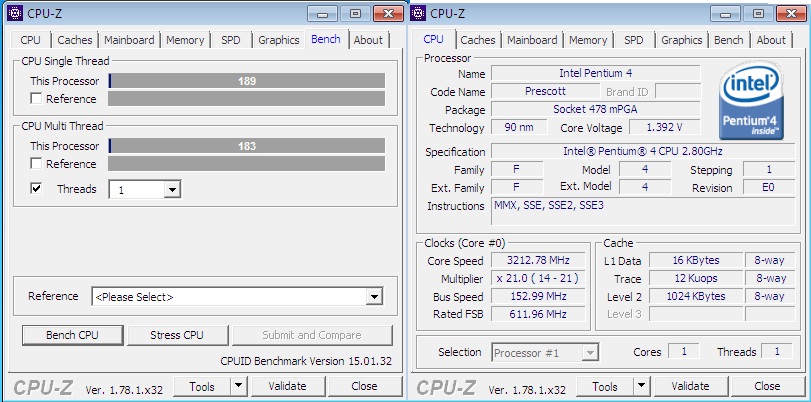The width and height of the screenshot is (811, 402).
Task: Open the Threads count dropdown
Action: pos(172,190)
